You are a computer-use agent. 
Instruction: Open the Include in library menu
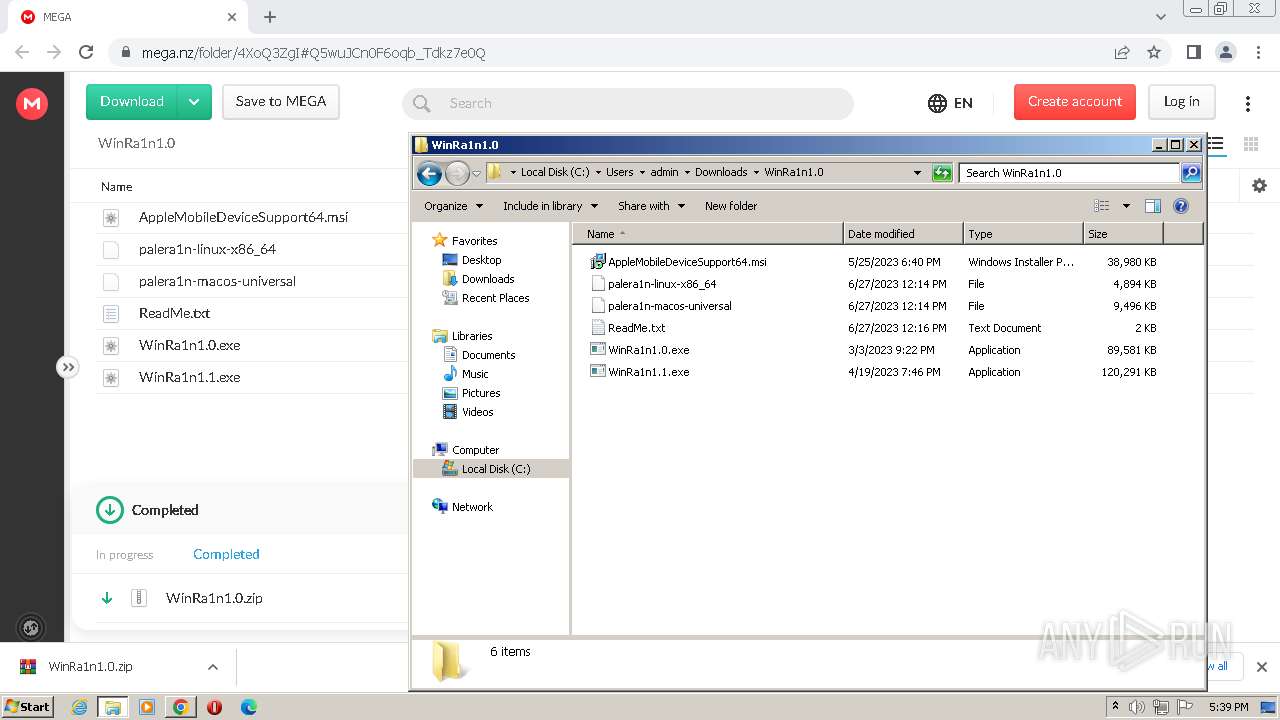(550, 206)
